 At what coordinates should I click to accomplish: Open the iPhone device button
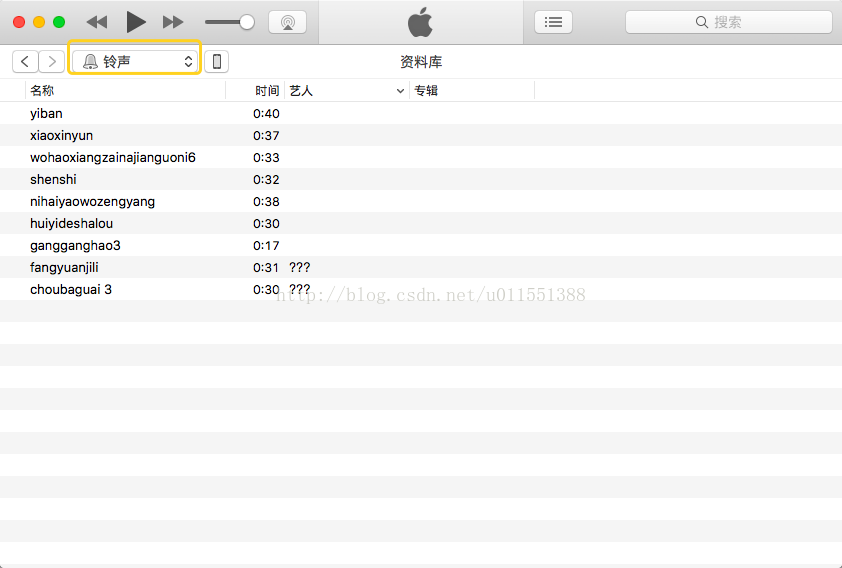(216, 62)
